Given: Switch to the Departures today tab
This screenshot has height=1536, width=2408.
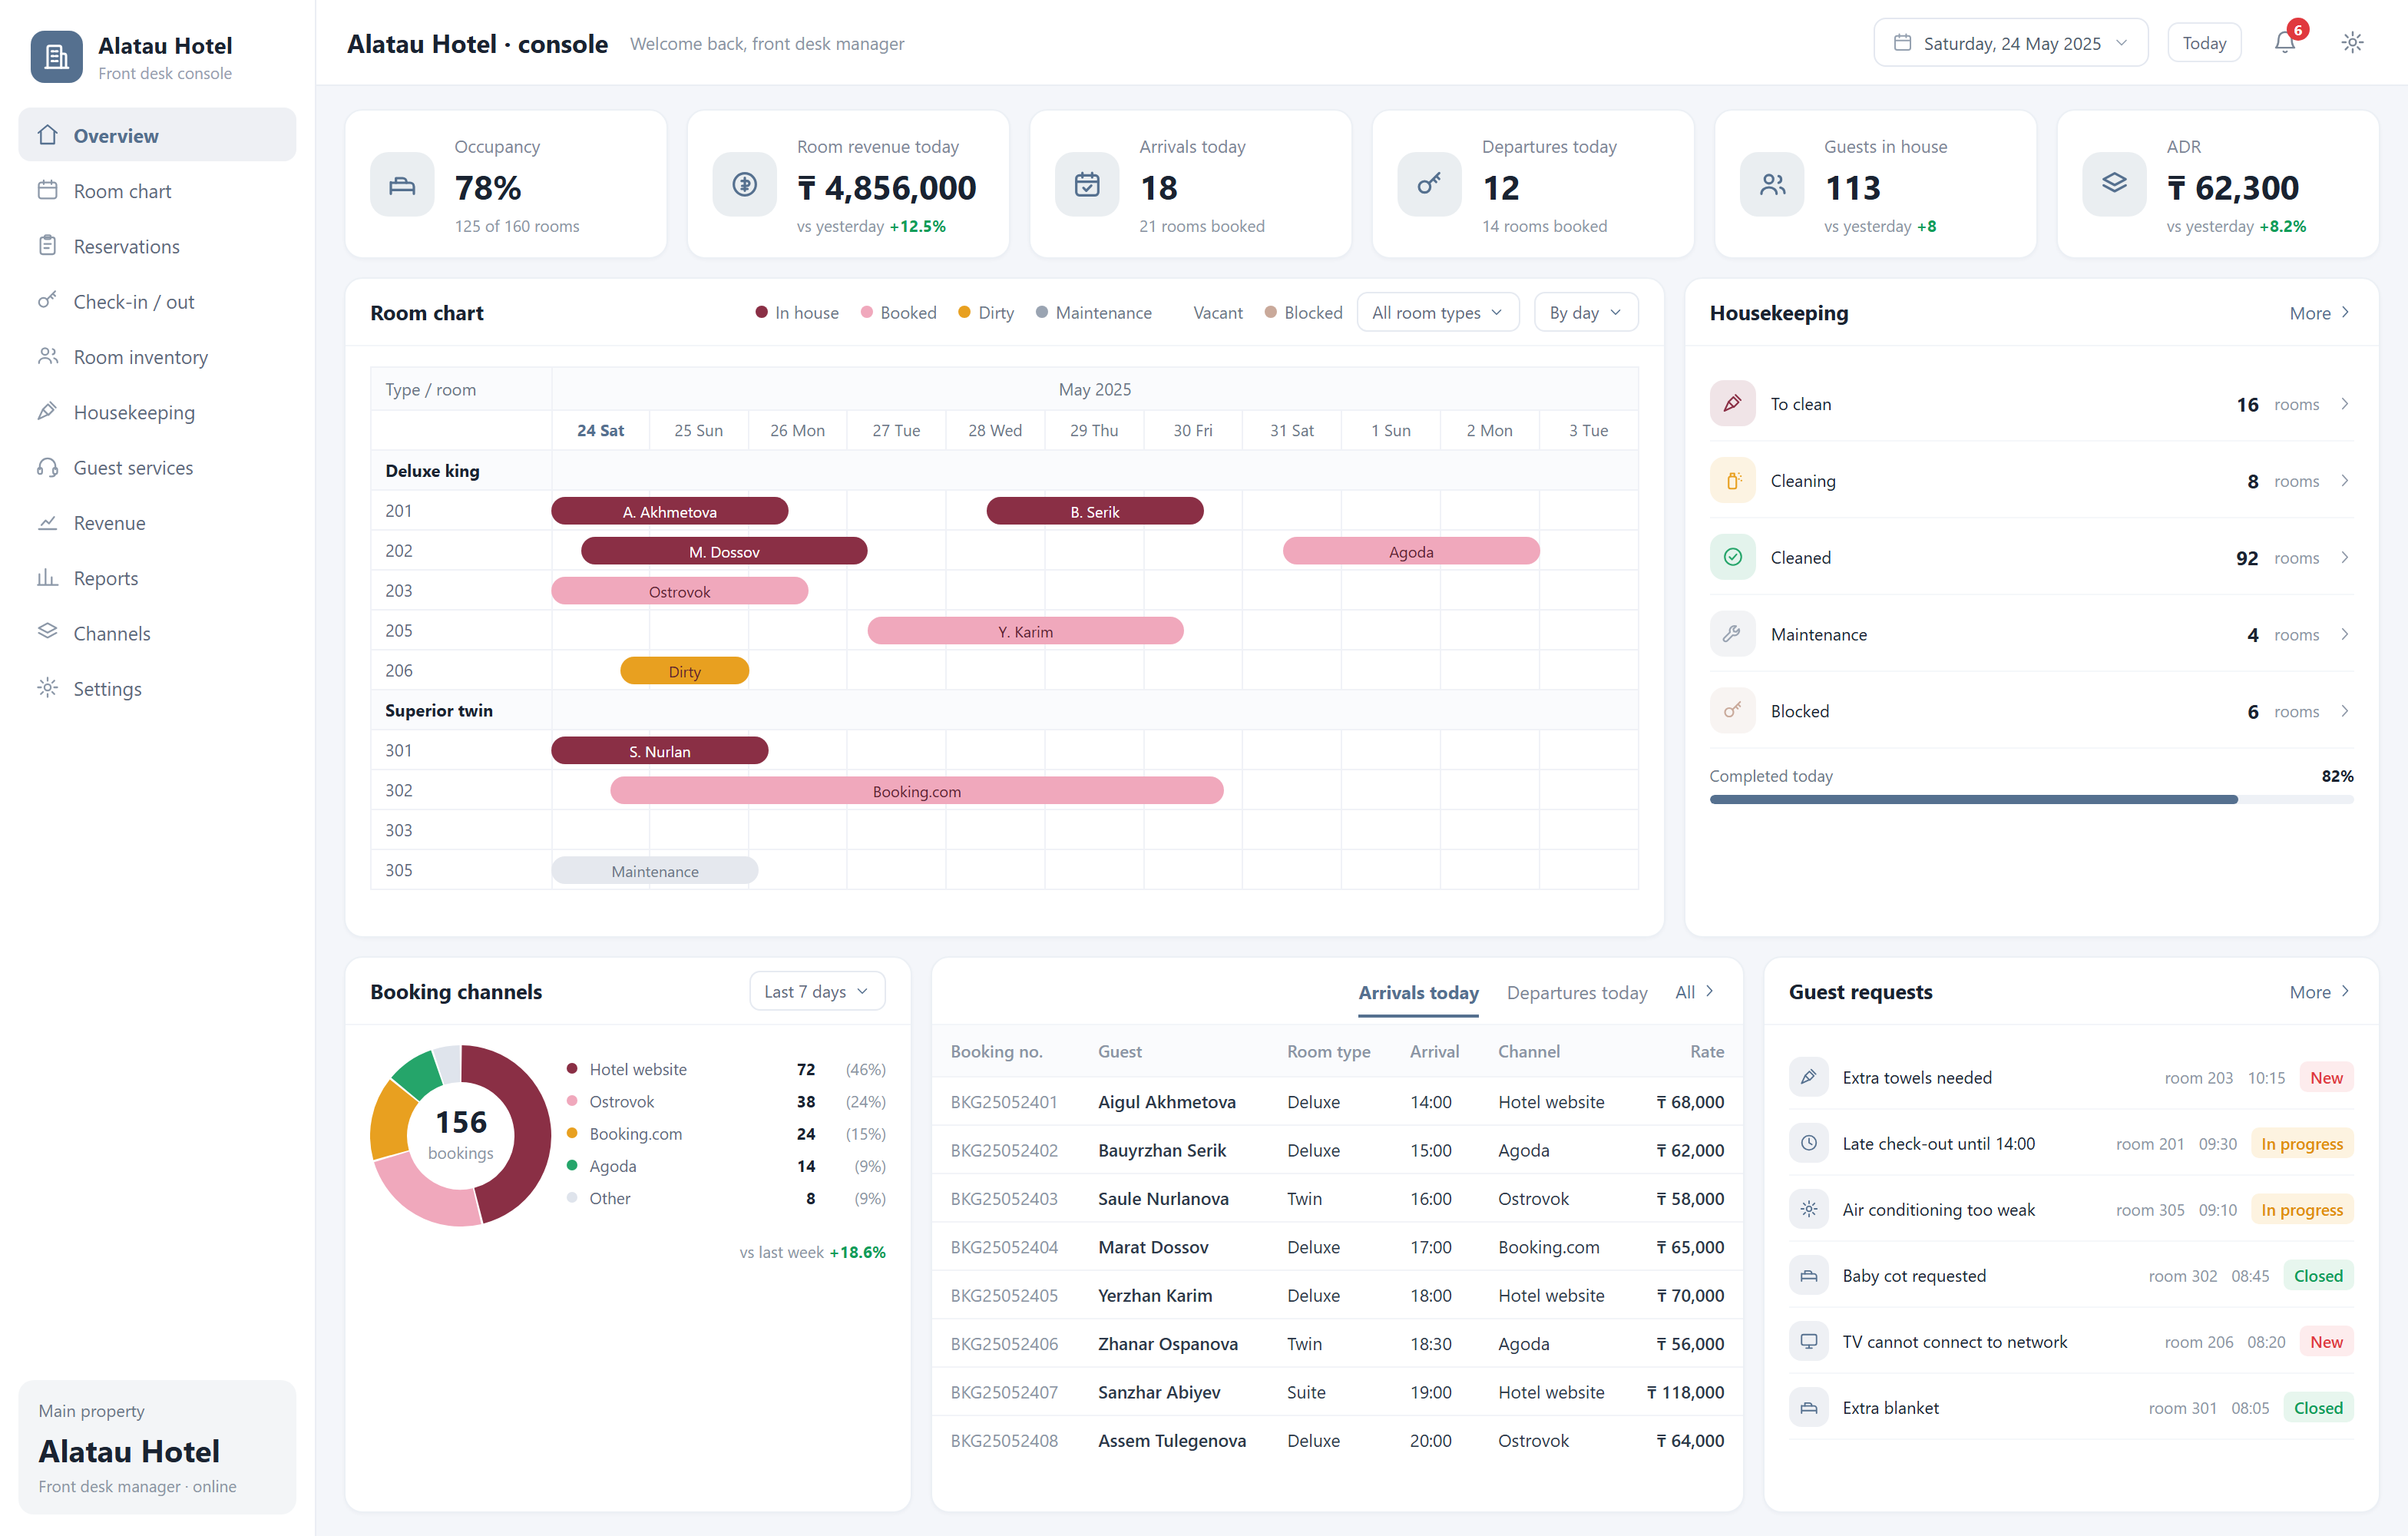Looking at the screenshot, I should (1576, 992).
